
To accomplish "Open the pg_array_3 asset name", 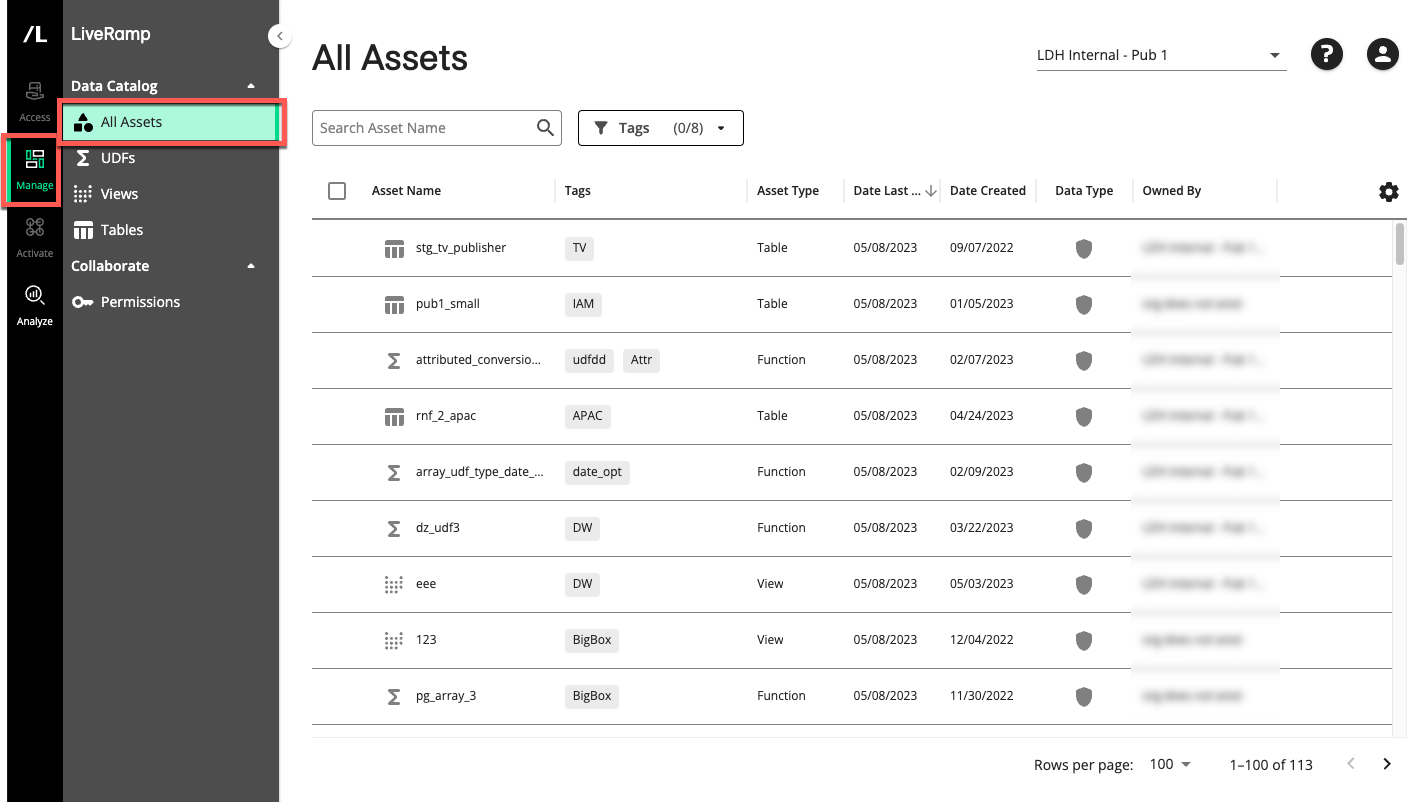I will (446, 696).
